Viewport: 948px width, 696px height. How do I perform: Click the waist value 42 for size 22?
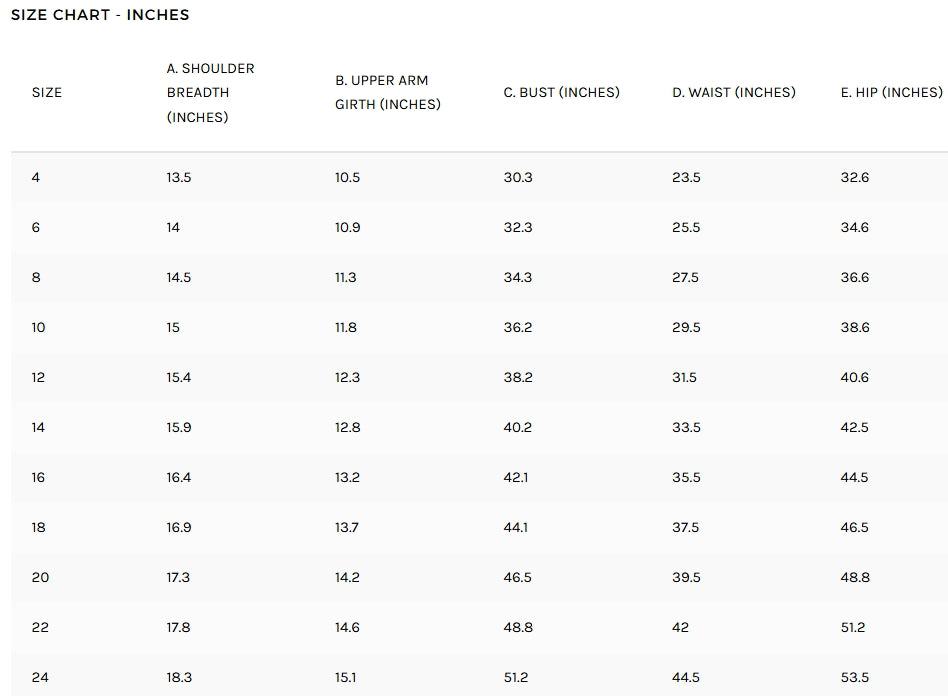coord(680,627)
